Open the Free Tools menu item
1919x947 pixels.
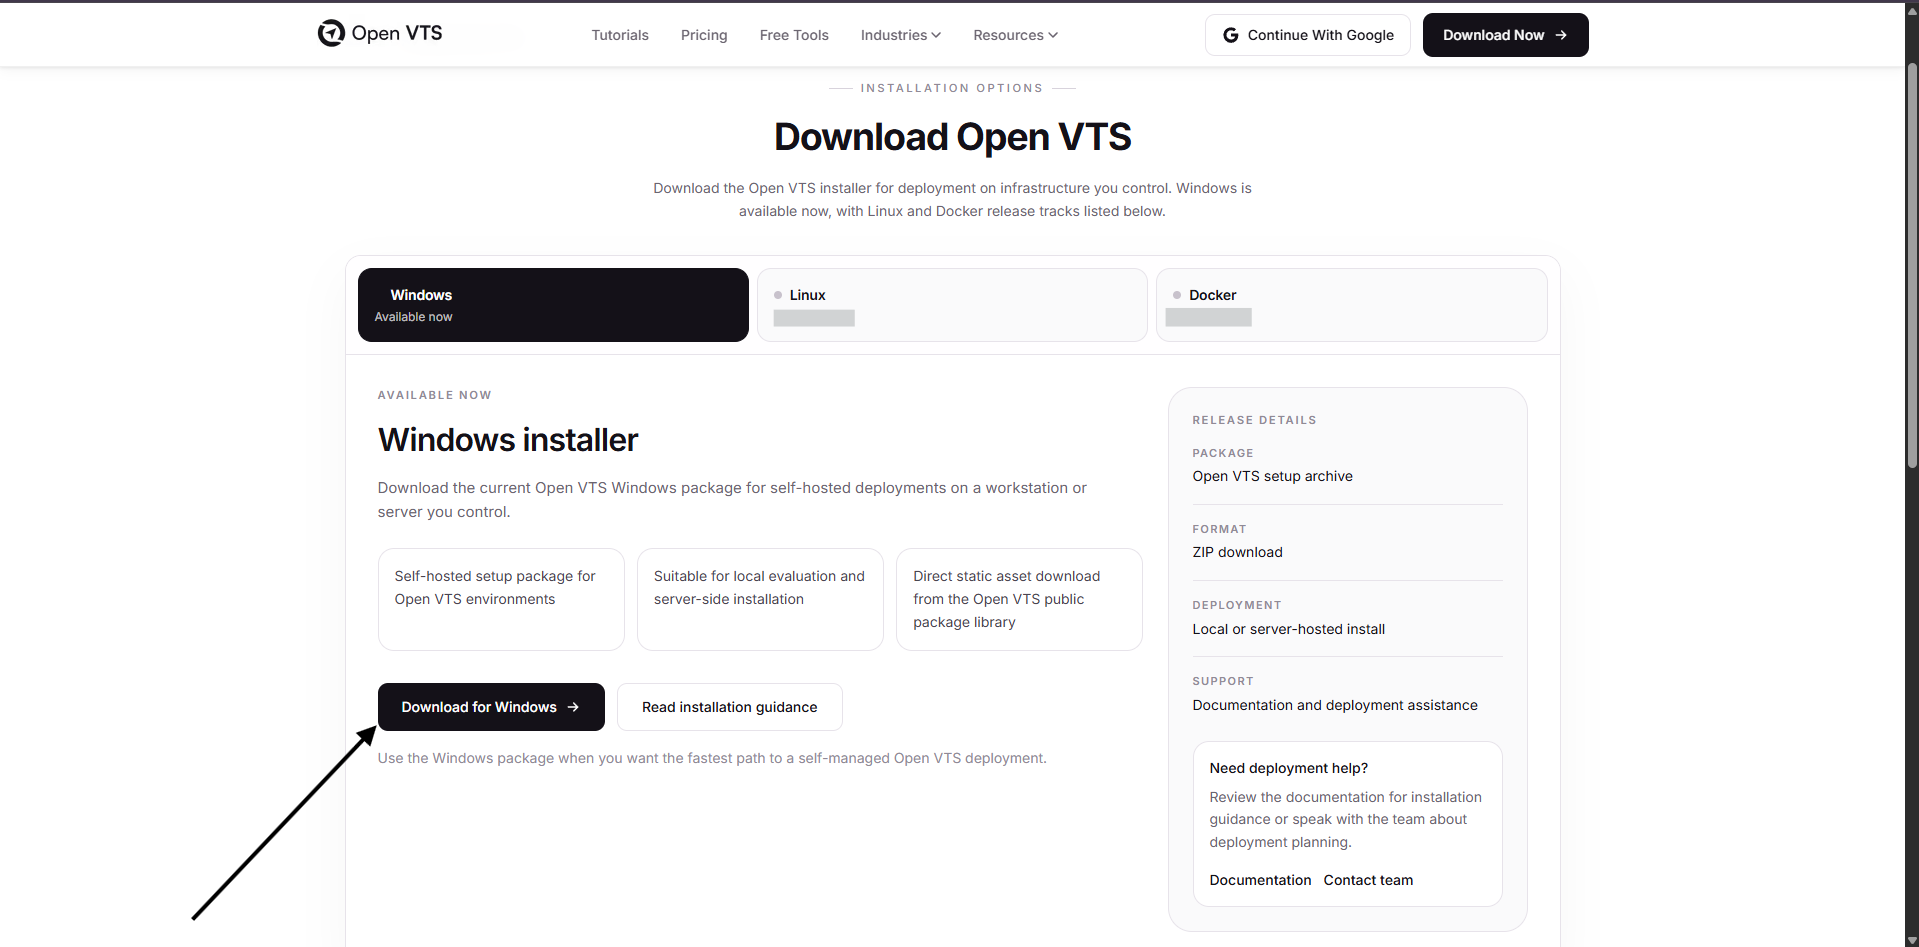click(794, 35)
